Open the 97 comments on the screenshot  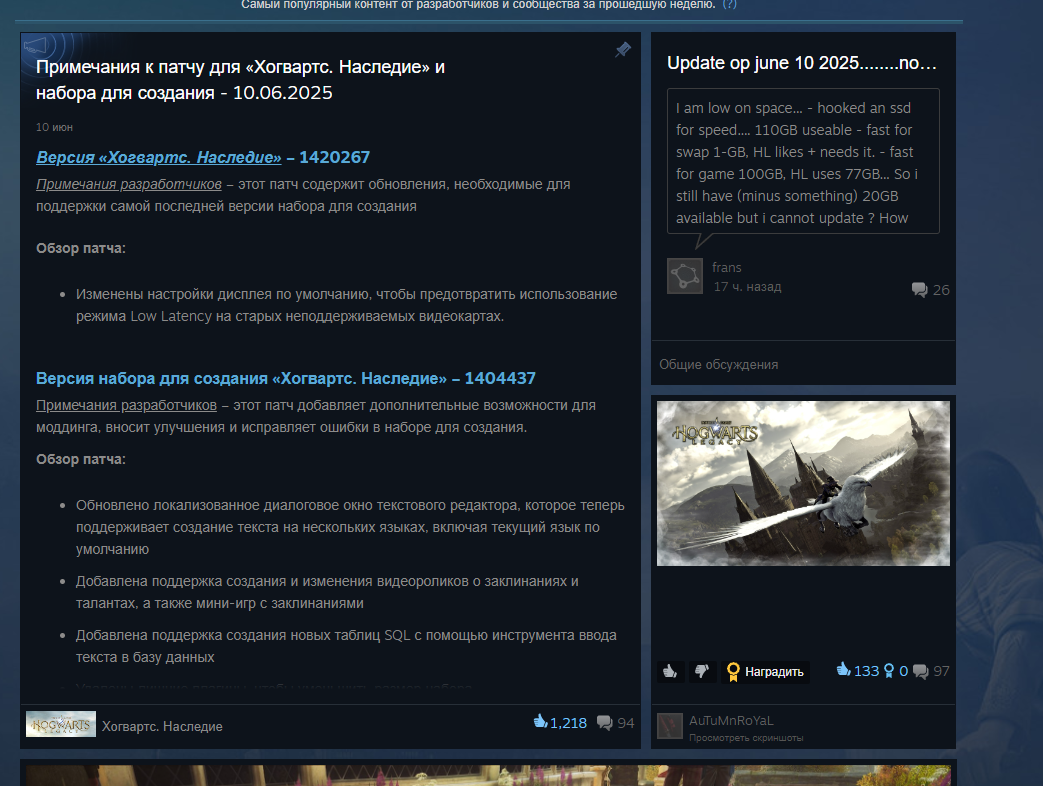tap(931, 671)
